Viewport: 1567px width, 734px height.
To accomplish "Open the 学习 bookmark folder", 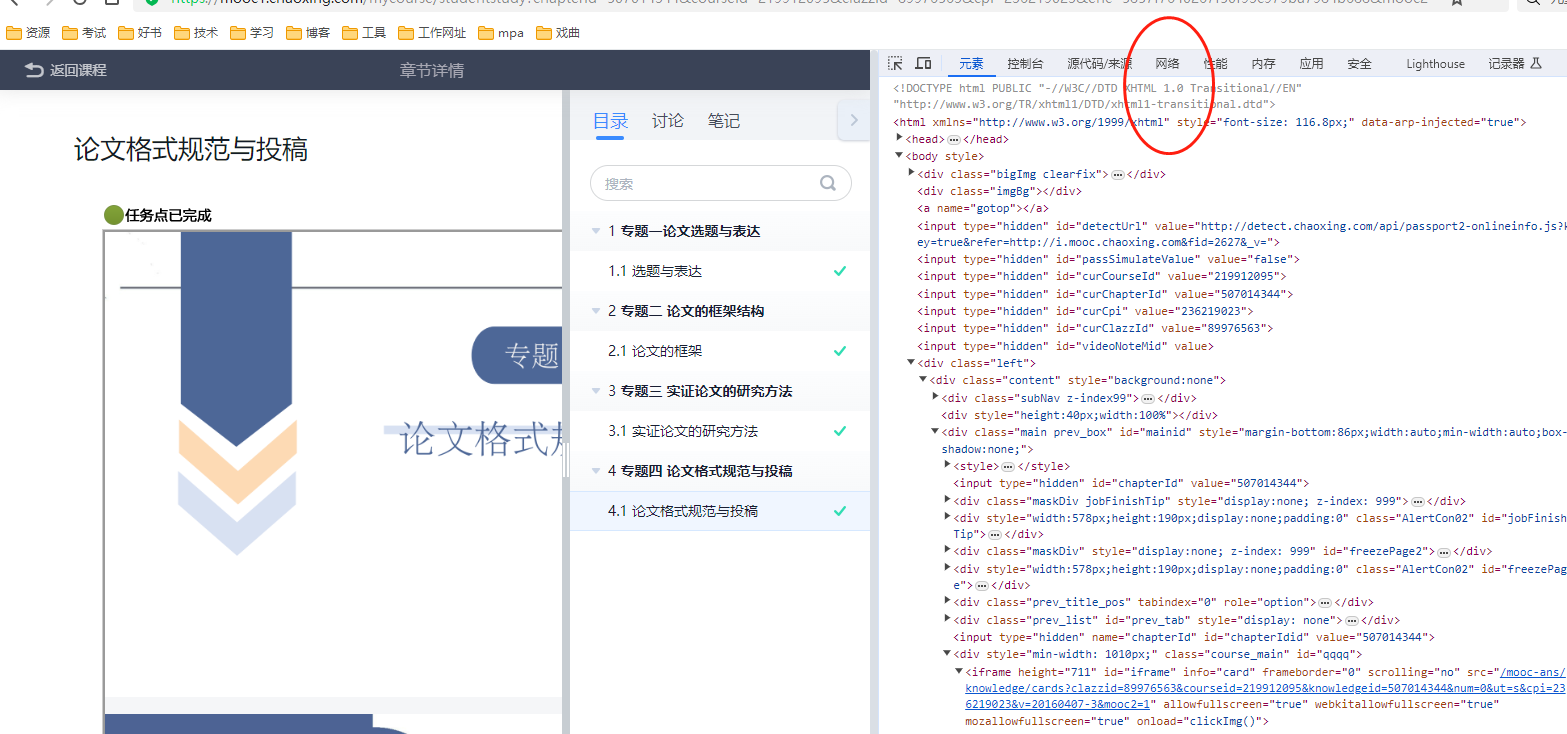I will [252, 33].
